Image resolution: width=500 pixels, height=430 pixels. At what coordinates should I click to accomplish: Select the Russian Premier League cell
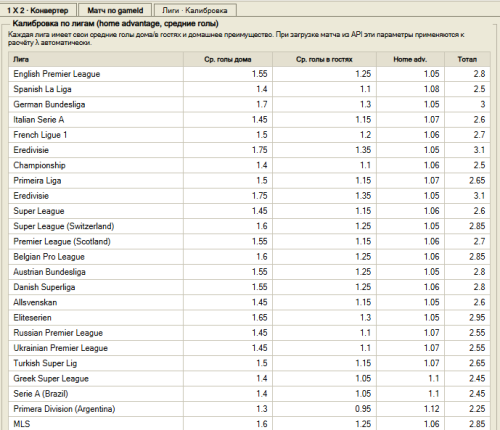[96, 333]
